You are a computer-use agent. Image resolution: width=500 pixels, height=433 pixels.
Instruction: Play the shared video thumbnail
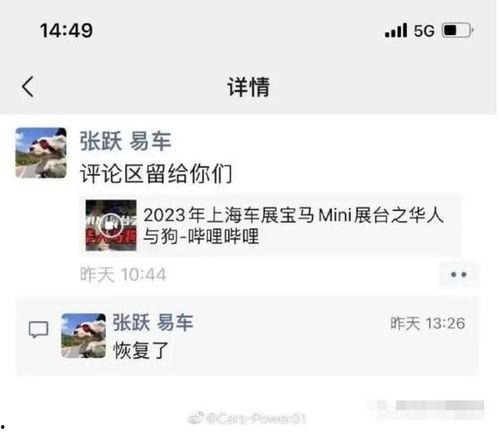pyautogui.click(x=111, y=225)
